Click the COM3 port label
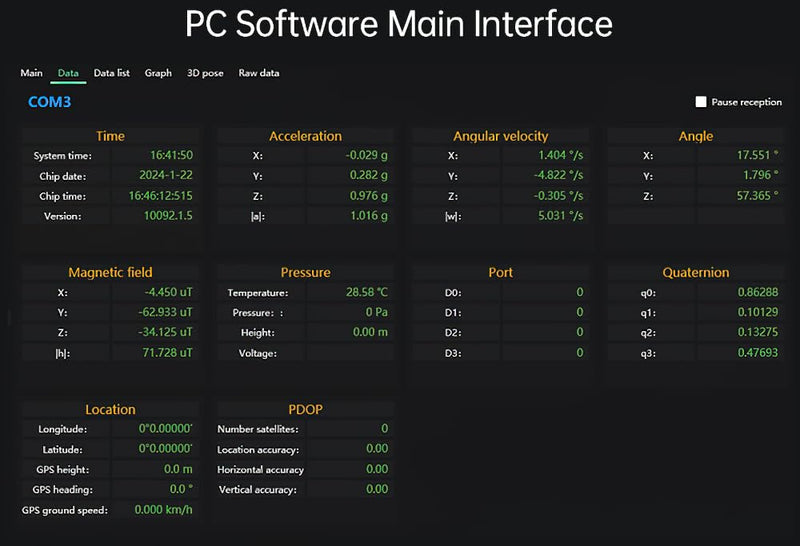 (49, 102)
